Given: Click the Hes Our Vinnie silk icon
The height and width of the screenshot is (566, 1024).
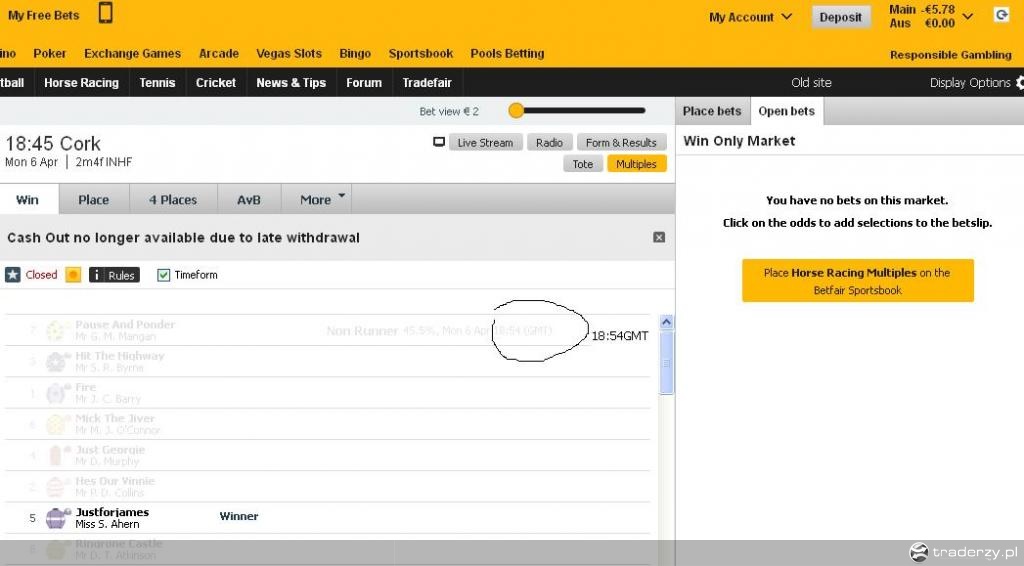Looking at the screenshot, I should pos(57,486).
